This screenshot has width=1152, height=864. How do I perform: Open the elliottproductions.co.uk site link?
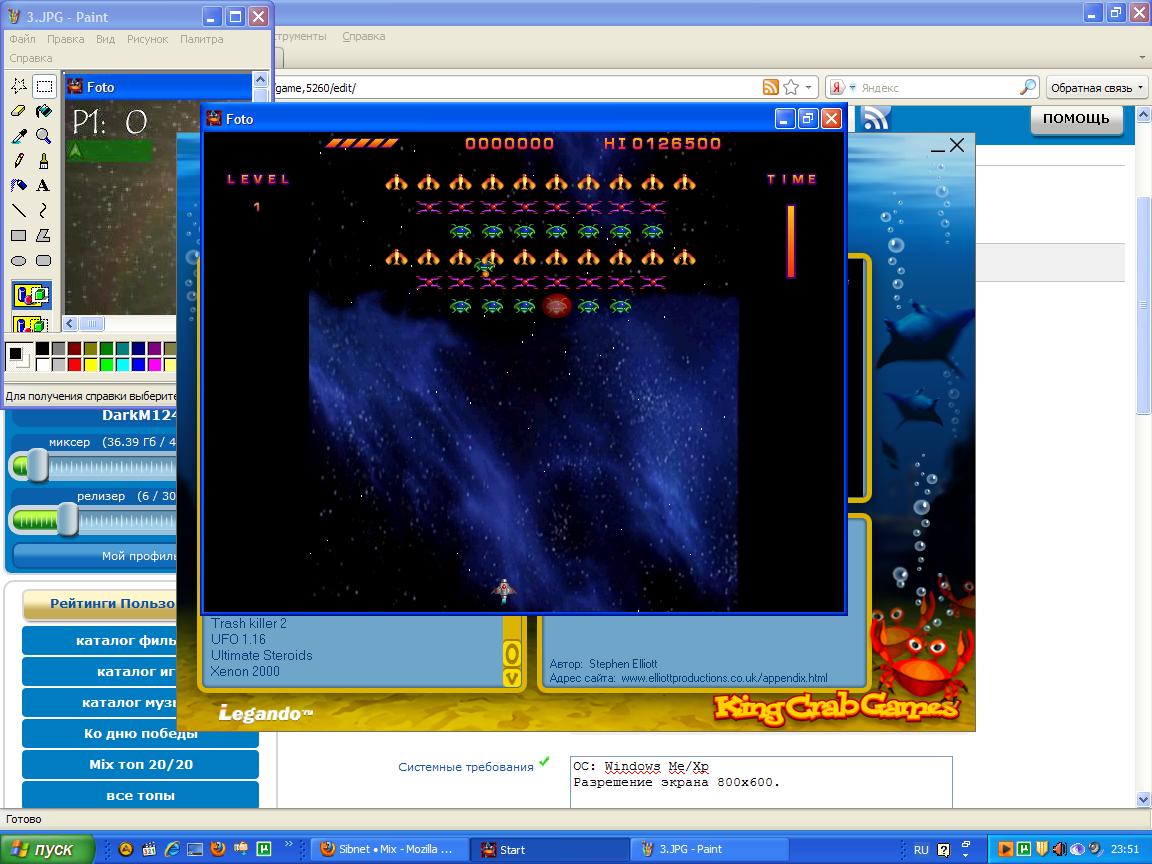pos(724,678)
